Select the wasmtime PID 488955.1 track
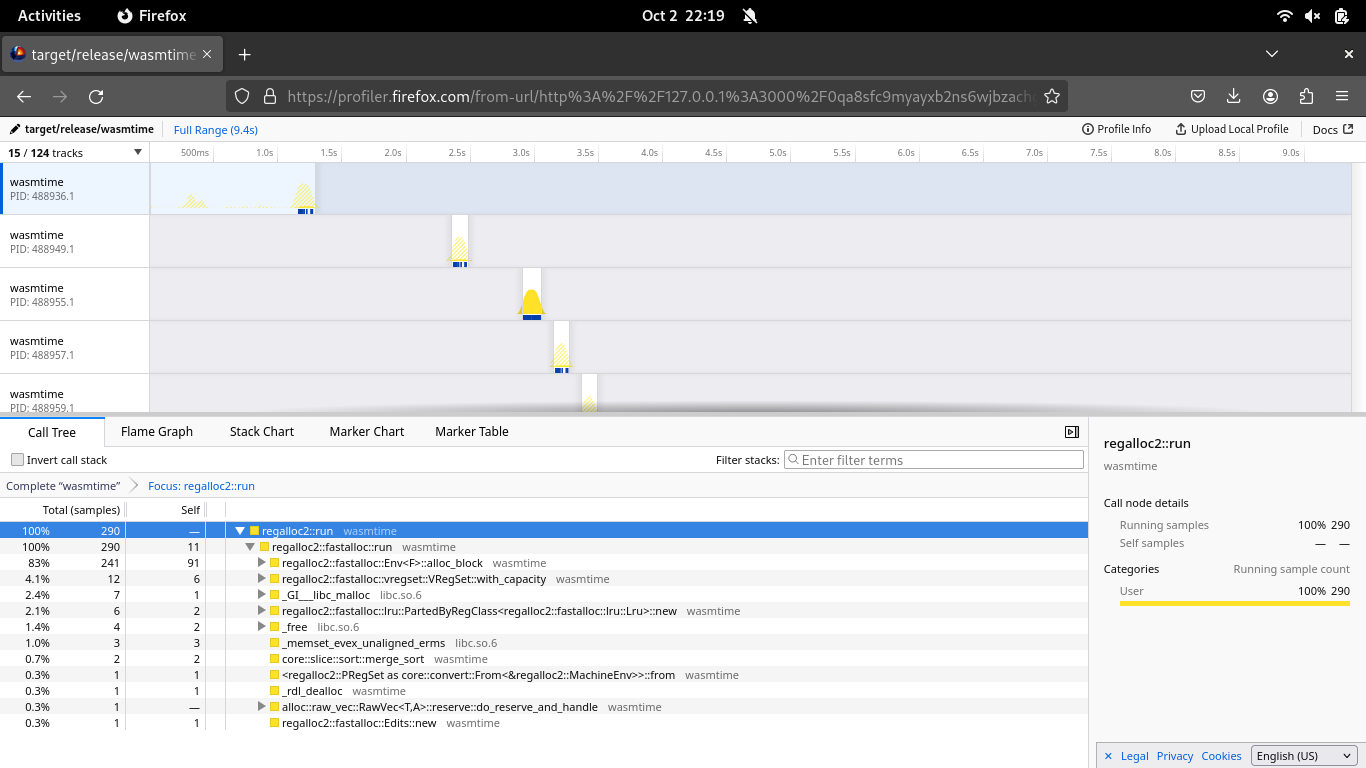 click(75, 294)
